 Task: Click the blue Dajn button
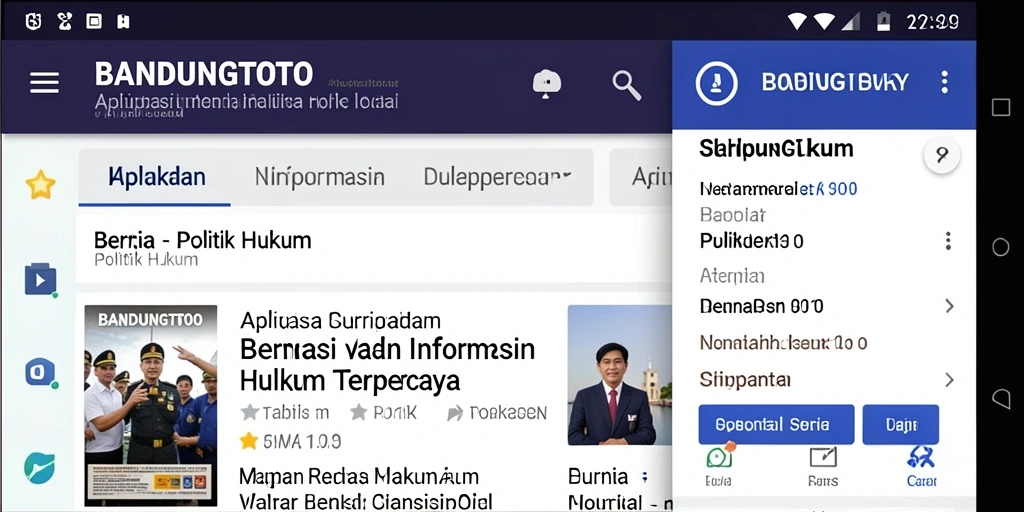tap(901, 424)
